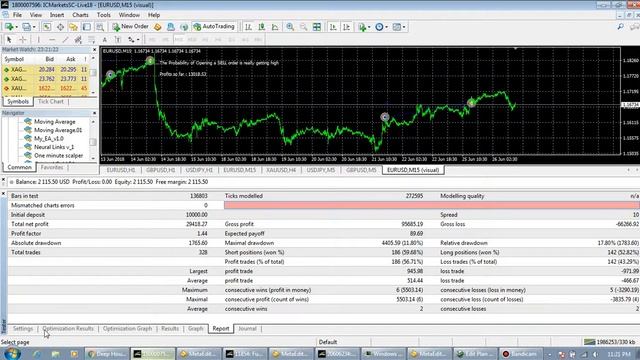
Task: Toggle the Navigator folder icon
Action: click(x=73, y=27)
